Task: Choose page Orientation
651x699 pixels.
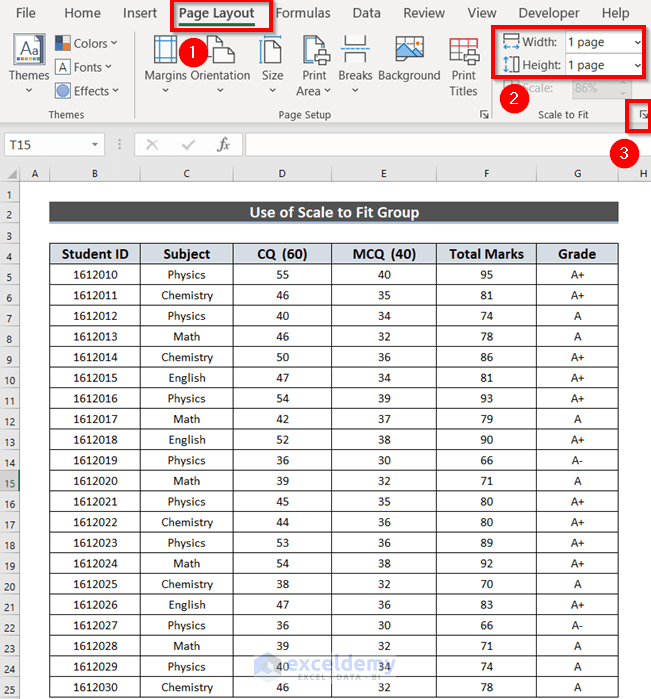Action: coord(220,65)
